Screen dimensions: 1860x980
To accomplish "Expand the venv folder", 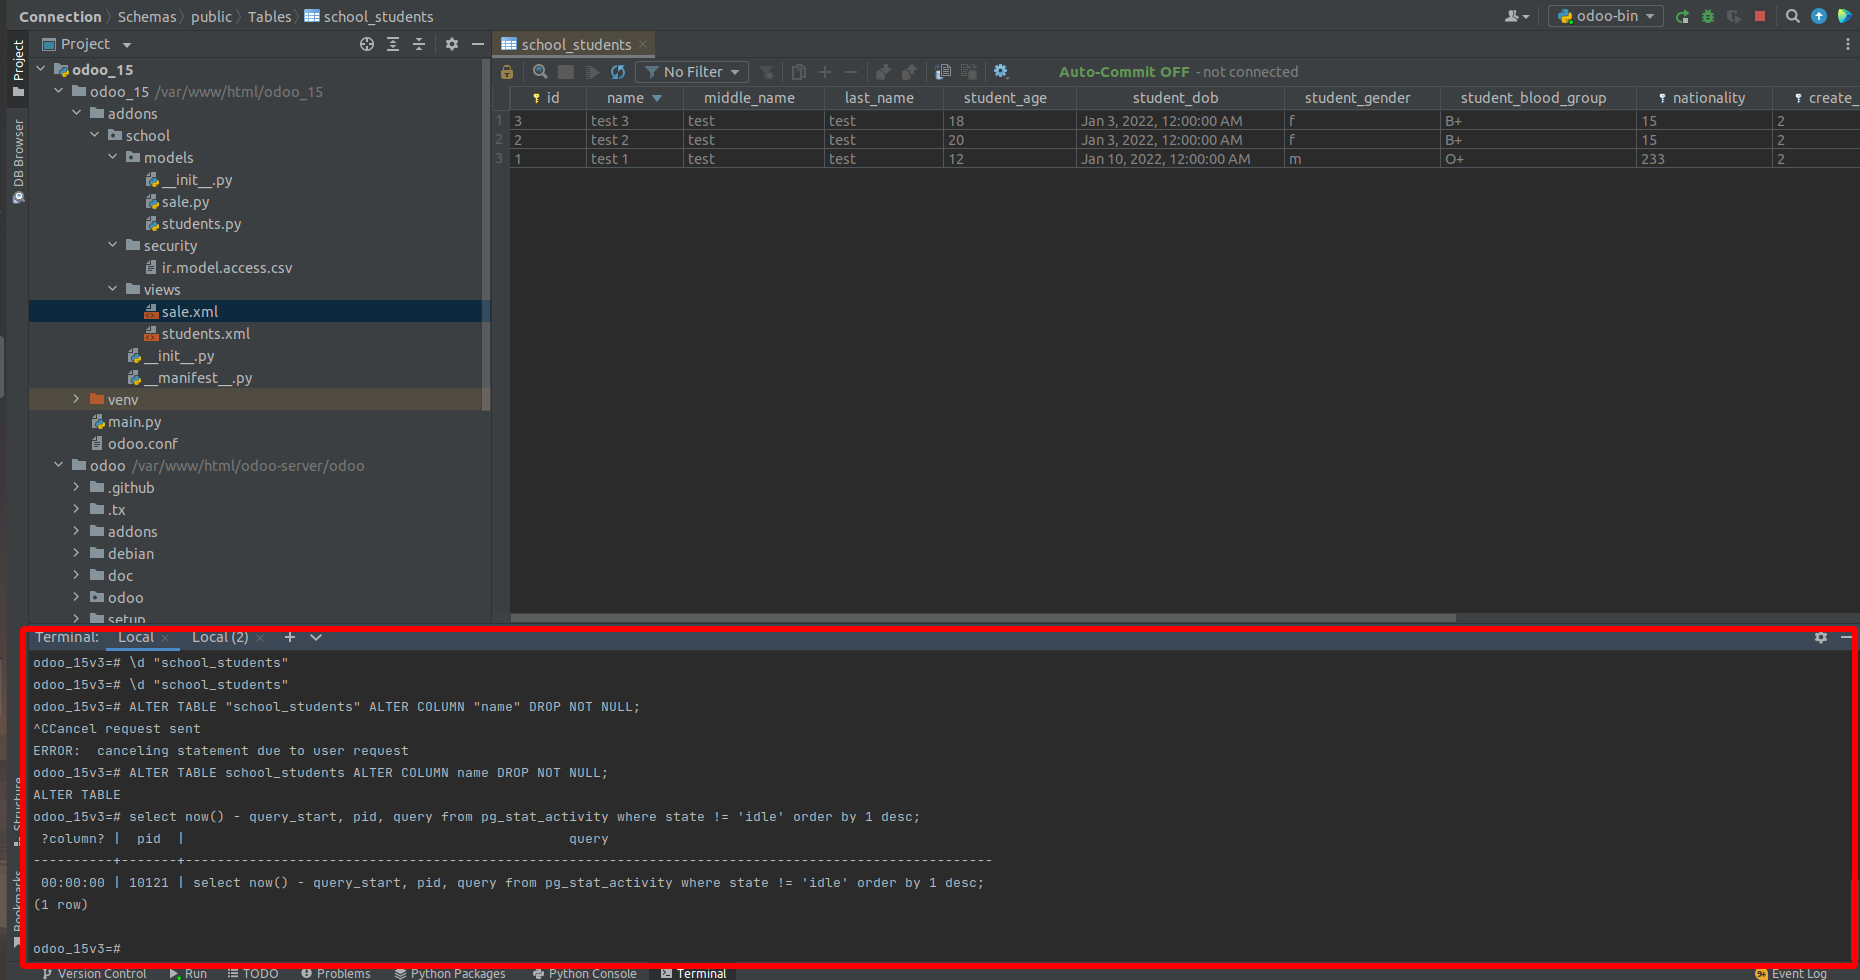I will (x=76, y=399).
